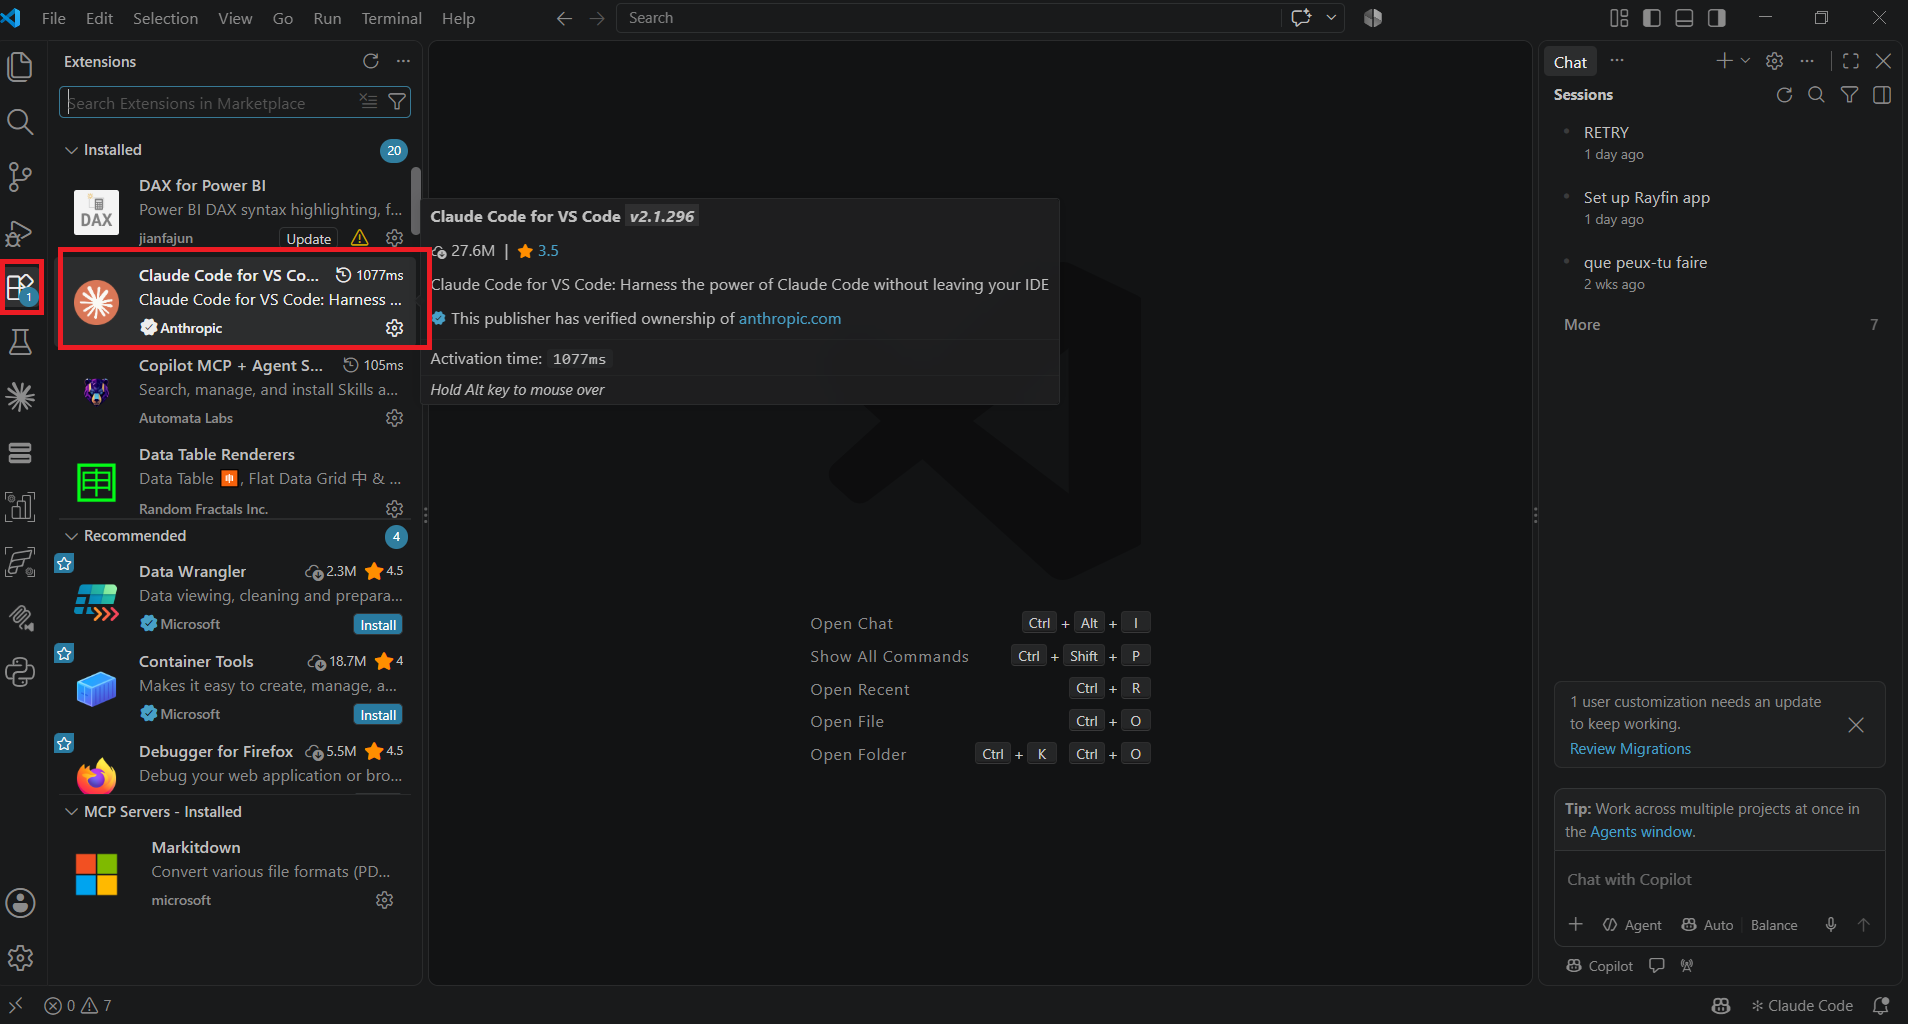The image size is (1920, 1024).
Task: Open the Agent mode dropdown in chat
Action: click(x=1632, y=925)
